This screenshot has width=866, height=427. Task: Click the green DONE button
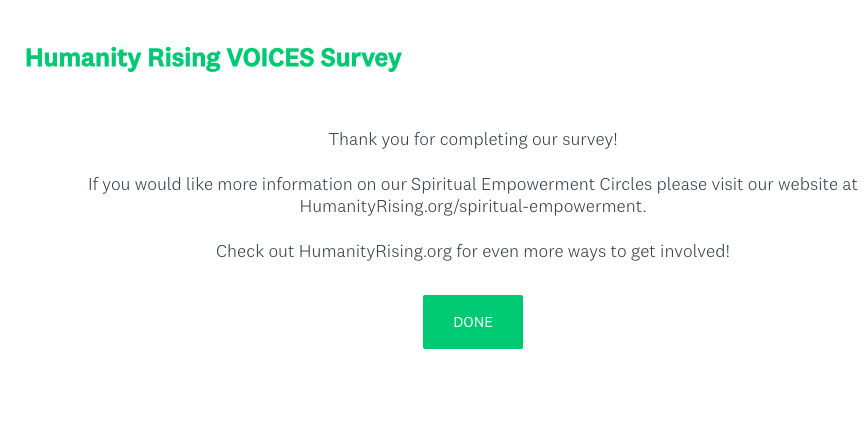click(472, 322)
